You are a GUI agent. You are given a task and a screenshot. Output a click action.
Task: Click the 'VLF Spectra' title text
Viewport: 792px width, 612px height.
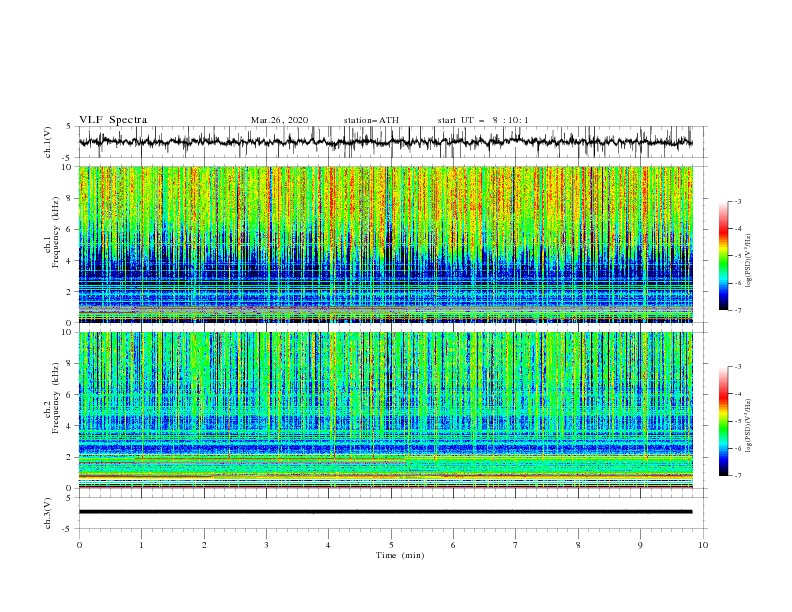(x=113, y=120)
